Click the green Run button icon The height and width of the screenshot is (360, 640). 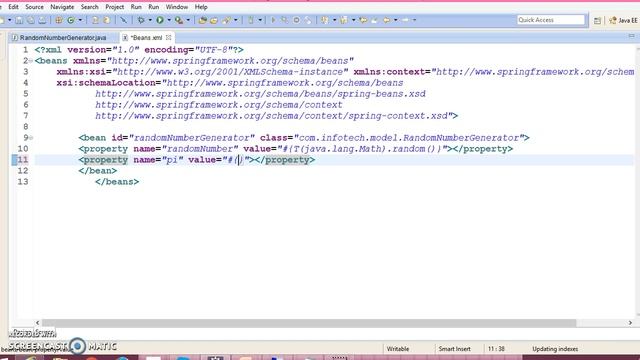pyautogui.click(x=160, y=20)
